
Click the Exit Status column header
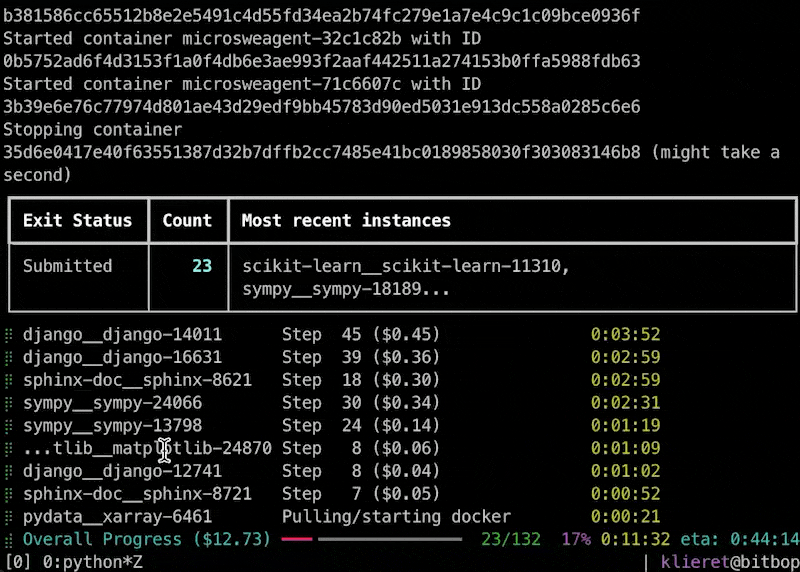pyautogui.click(x=77, y=221)
